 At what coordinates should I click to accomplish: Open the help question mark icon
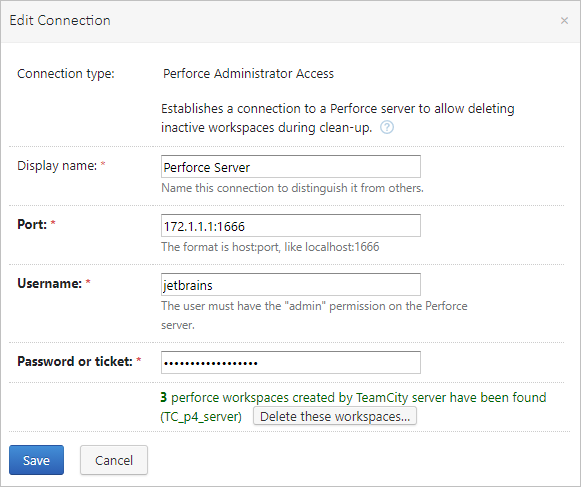tap(387, 127)
